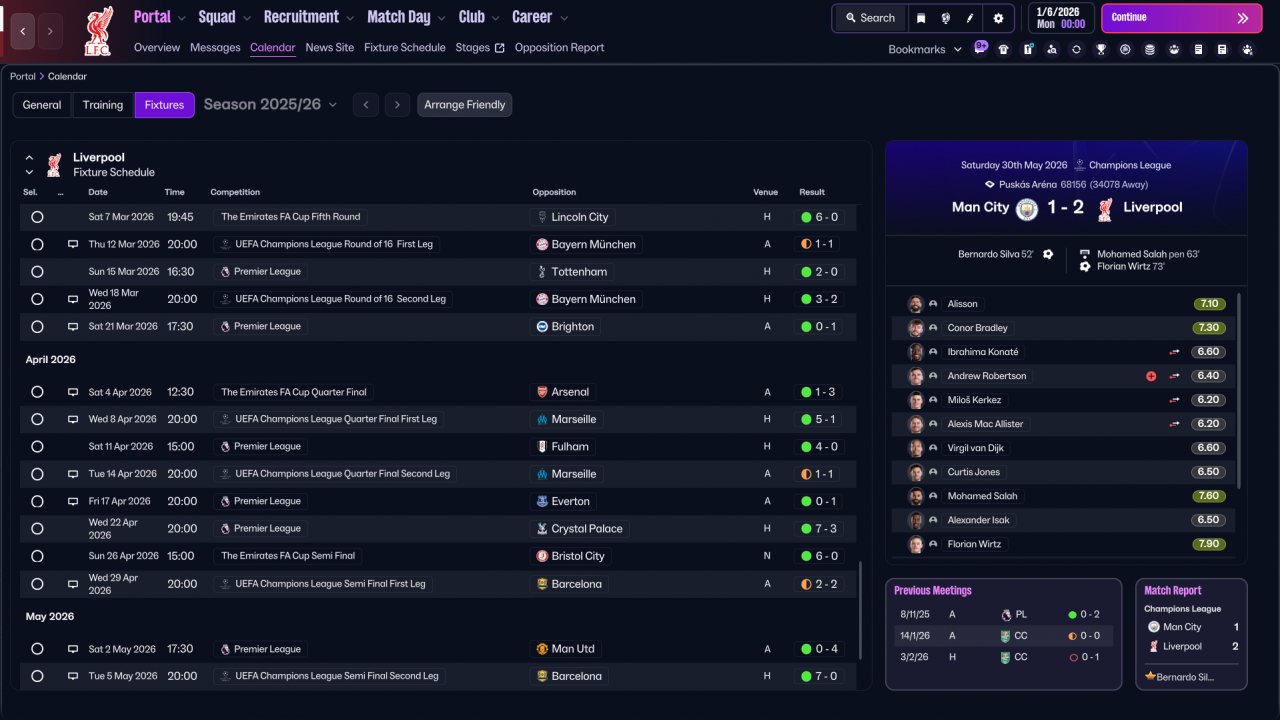Click the fixture list vertical scrollbar
This screenshot has height=720, width=1280.
click(x=859, y=610)
